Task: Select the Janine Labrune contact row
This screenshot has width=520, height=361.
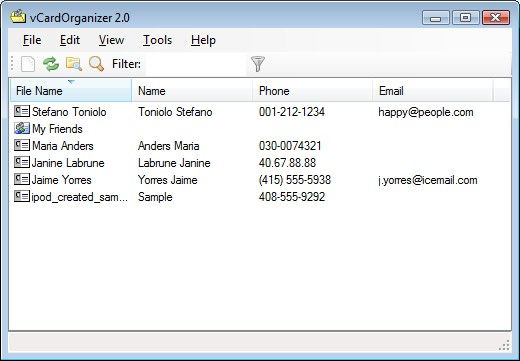Action: [260, 163]
